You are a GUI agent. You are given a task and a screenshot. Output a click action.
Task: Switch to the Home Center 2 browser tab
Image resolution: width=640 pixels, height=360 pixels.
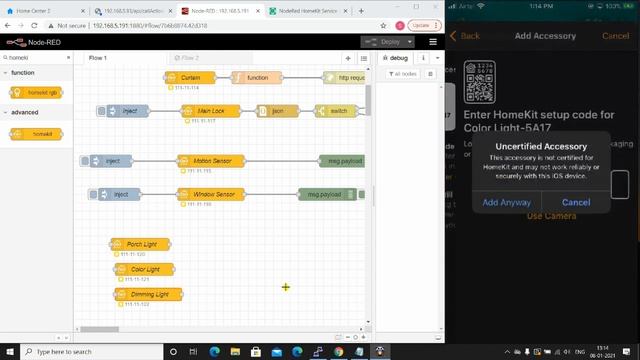(x=46, y=11)
